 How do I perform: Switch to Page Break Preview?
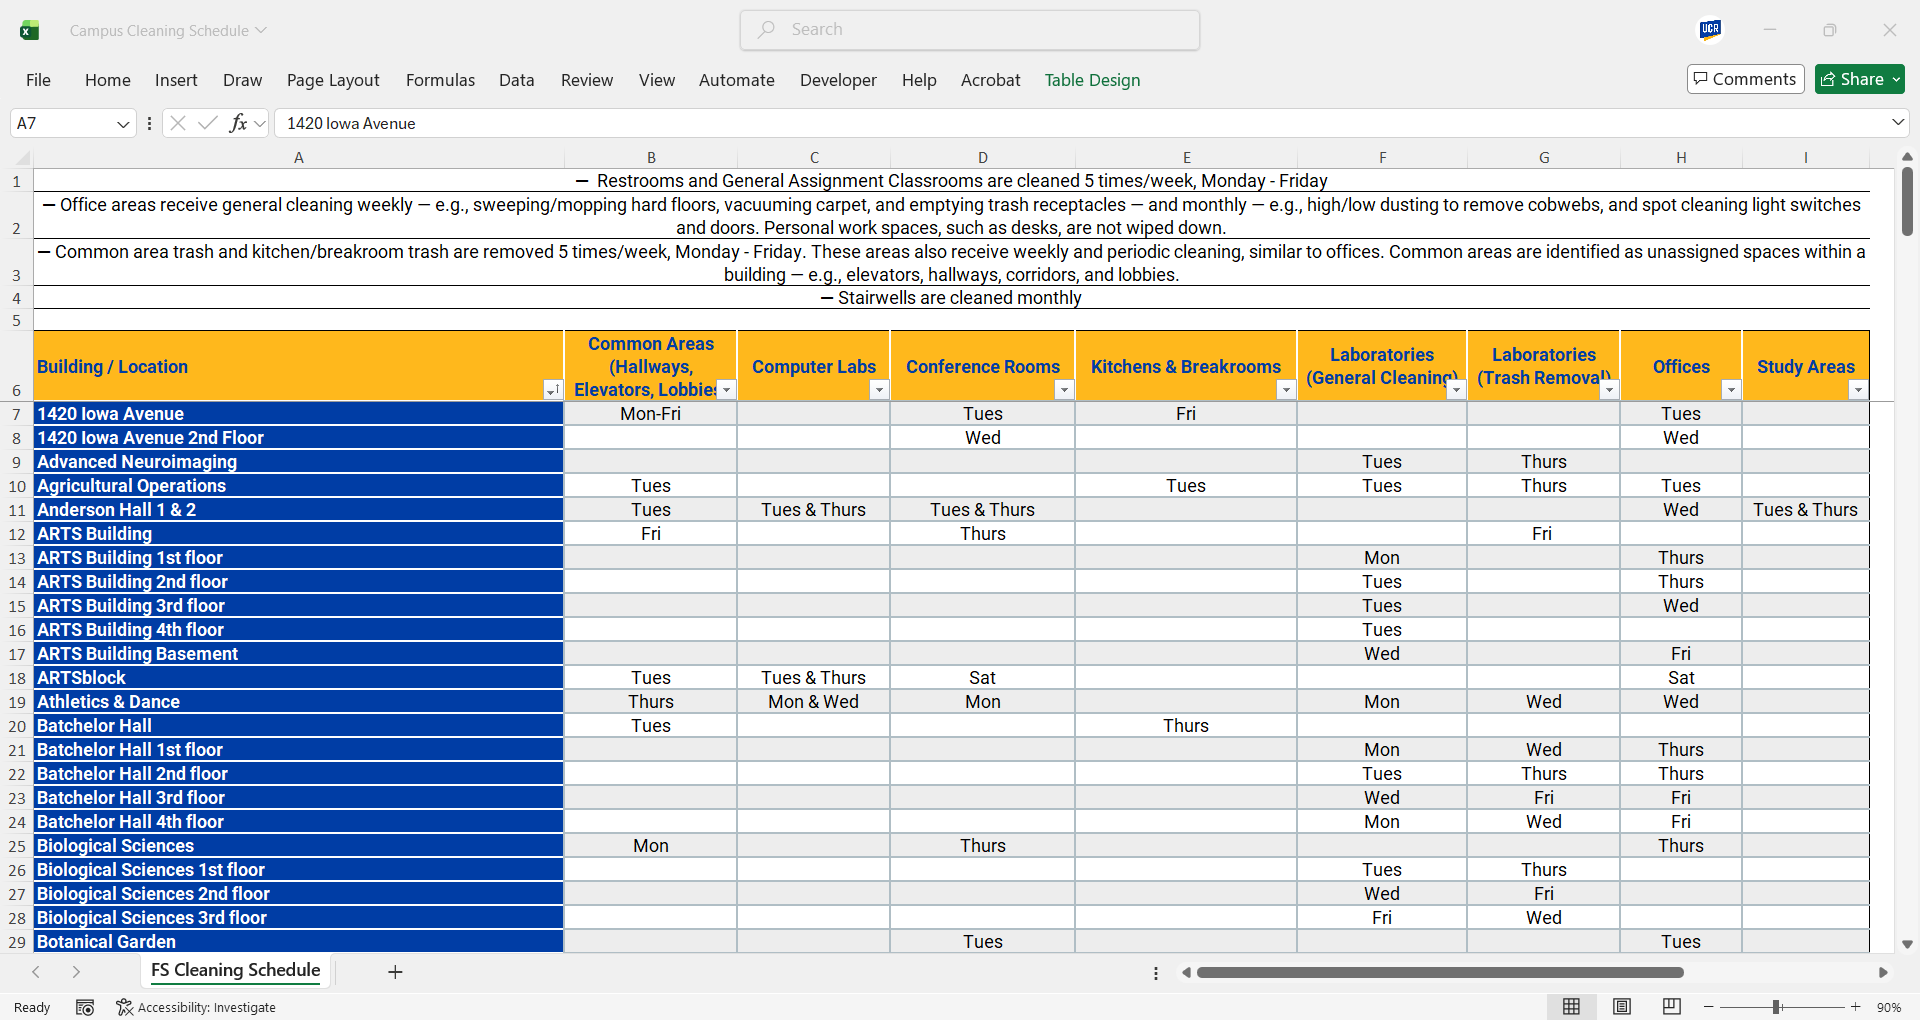pyautogui.click(x=1672, y=1007)
